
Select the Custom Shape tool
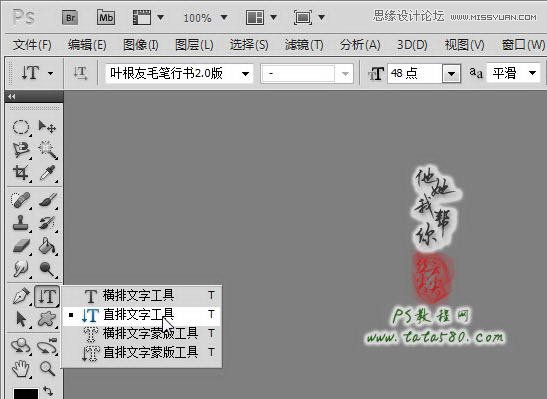pyautogui.click(x=47, y=319)
